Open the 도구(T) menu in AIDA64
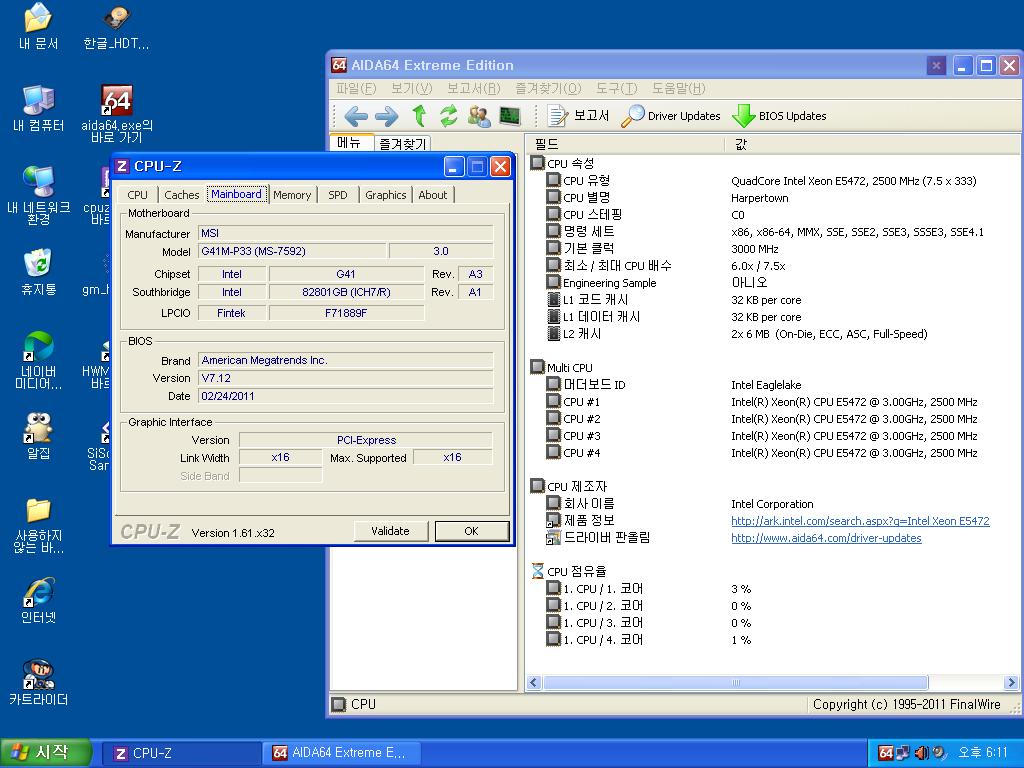Viewport: 1024px width, 768px height. point(616,88)
